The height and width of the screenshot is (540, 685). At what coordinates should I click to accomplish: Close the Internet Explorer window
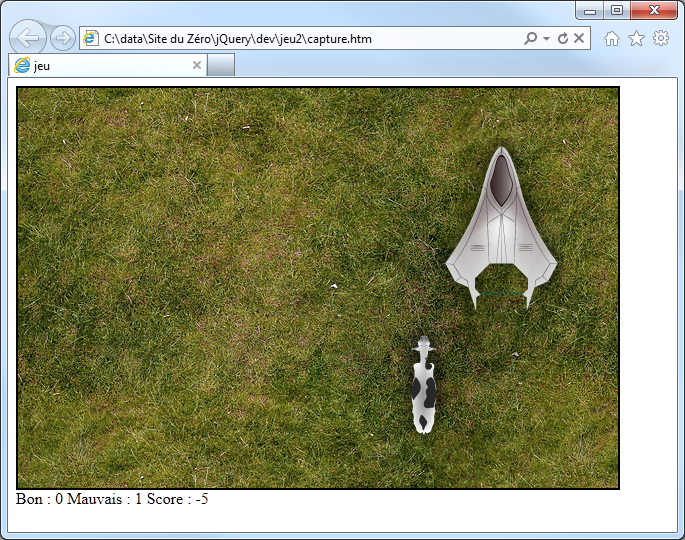[655, 10]
